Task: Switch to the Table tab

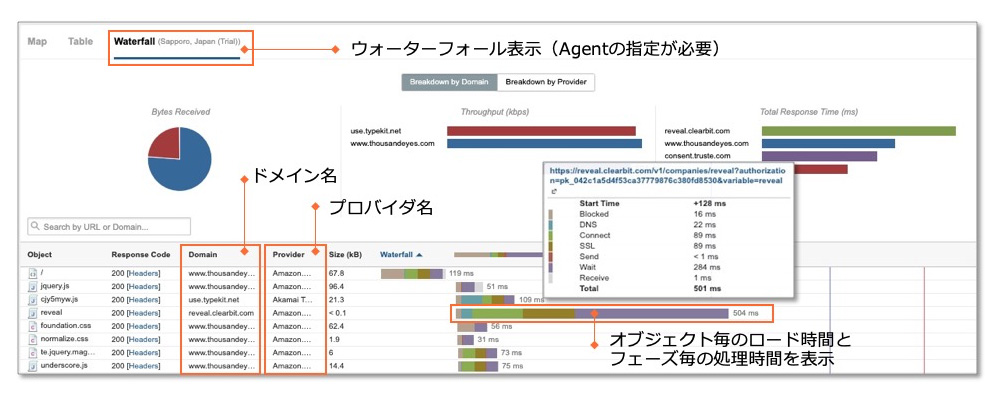Action: tap(80, 42)
